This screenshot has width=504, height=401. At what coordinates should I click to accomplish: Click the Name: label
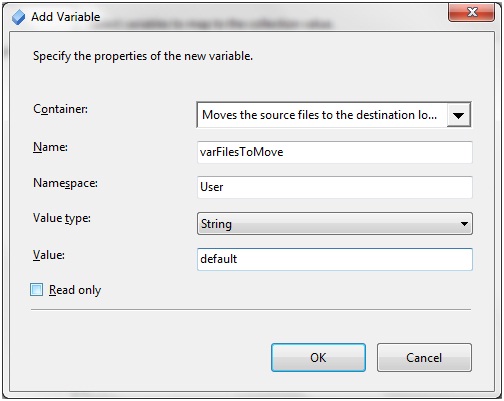[x=50, y=147]
